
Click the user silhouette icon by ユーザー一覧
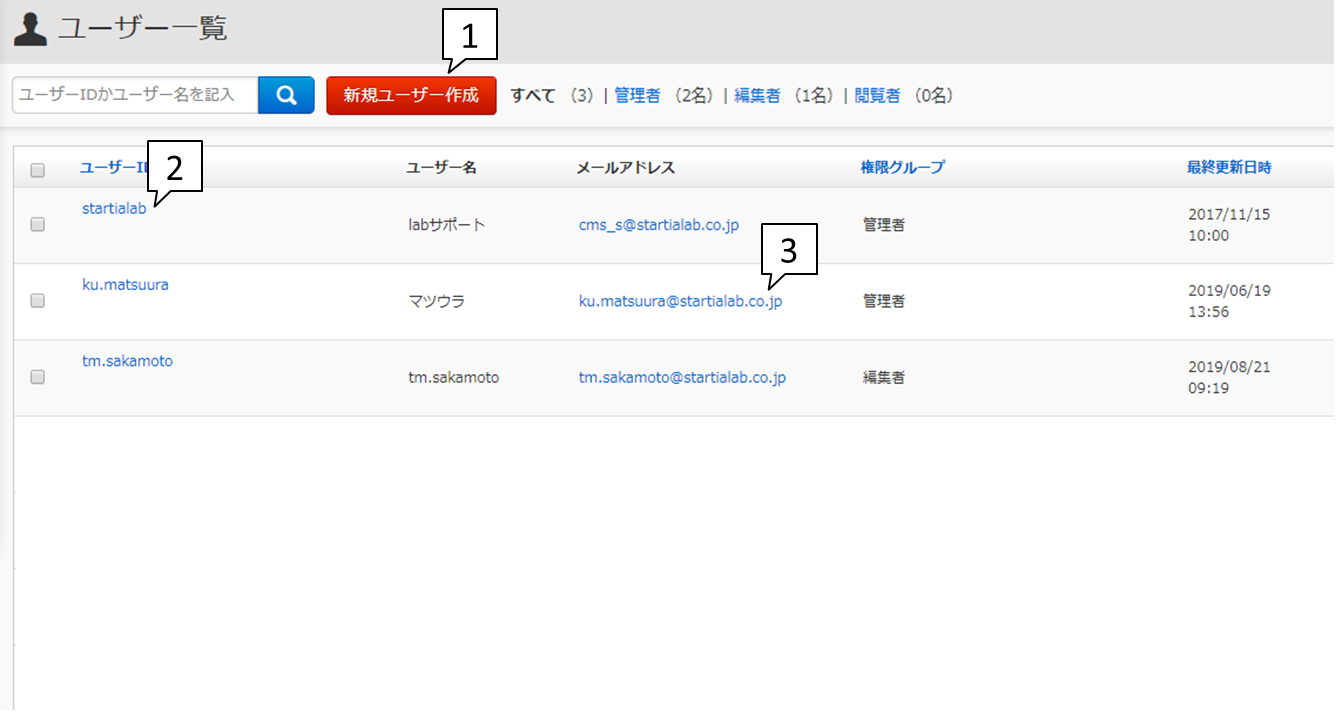tap(30, 29)
